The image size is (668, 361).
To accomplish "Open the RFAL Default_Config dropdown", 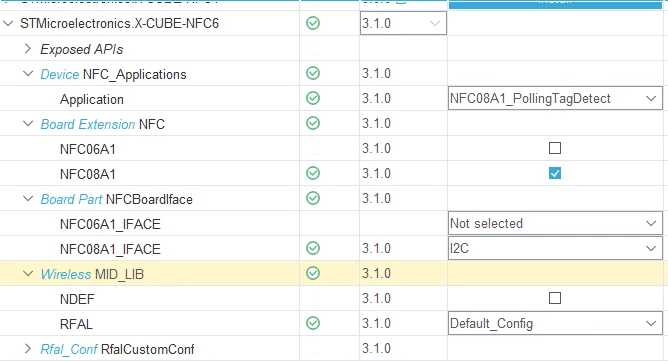I will pos(555,323).
